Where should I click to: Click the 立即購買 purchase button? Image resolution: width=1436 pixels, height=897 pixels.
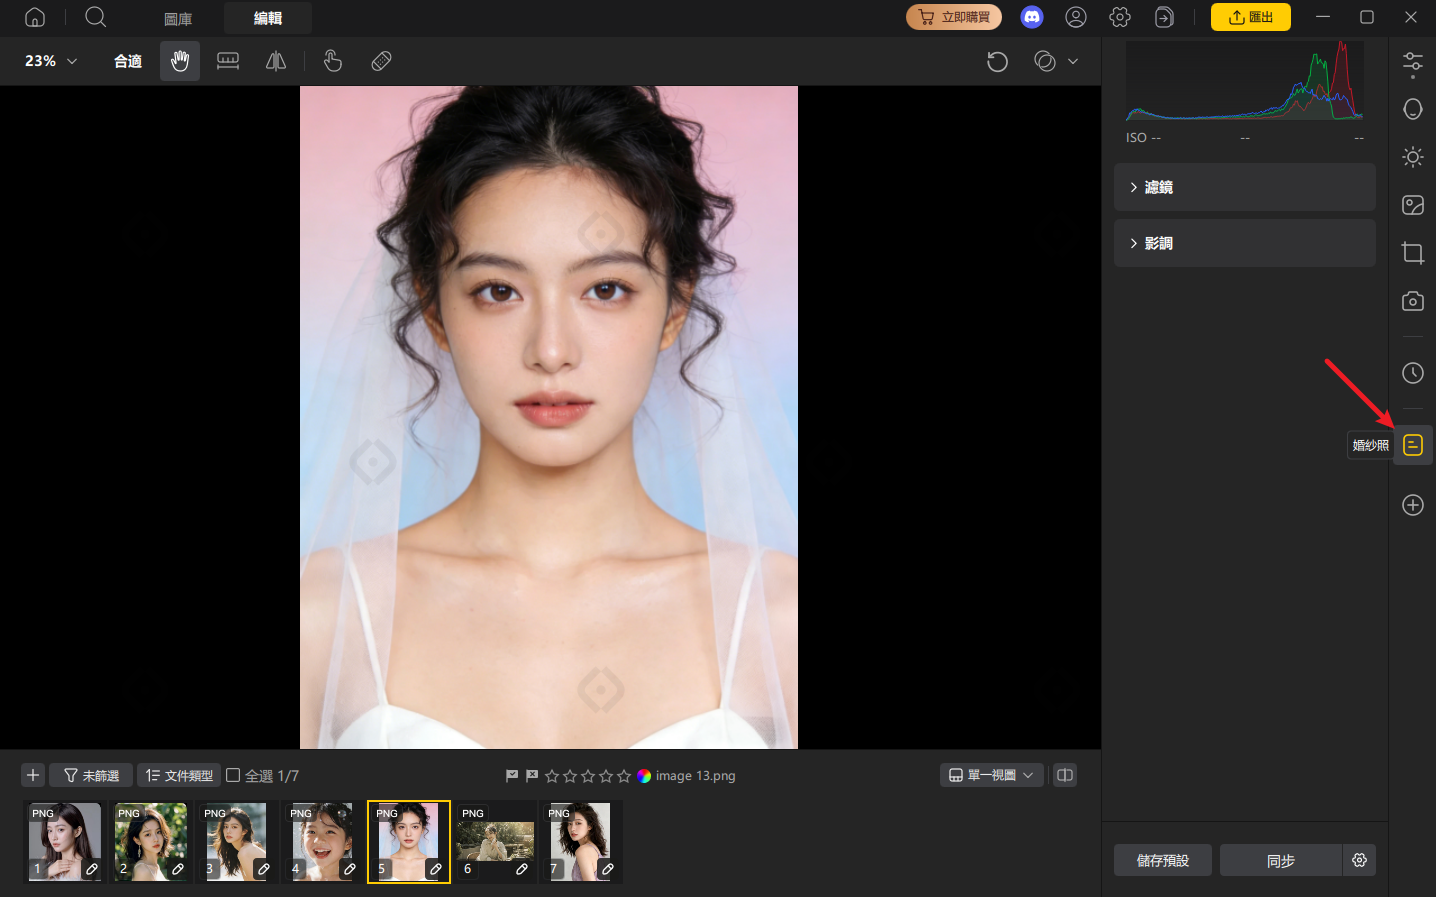click(954, 17)
